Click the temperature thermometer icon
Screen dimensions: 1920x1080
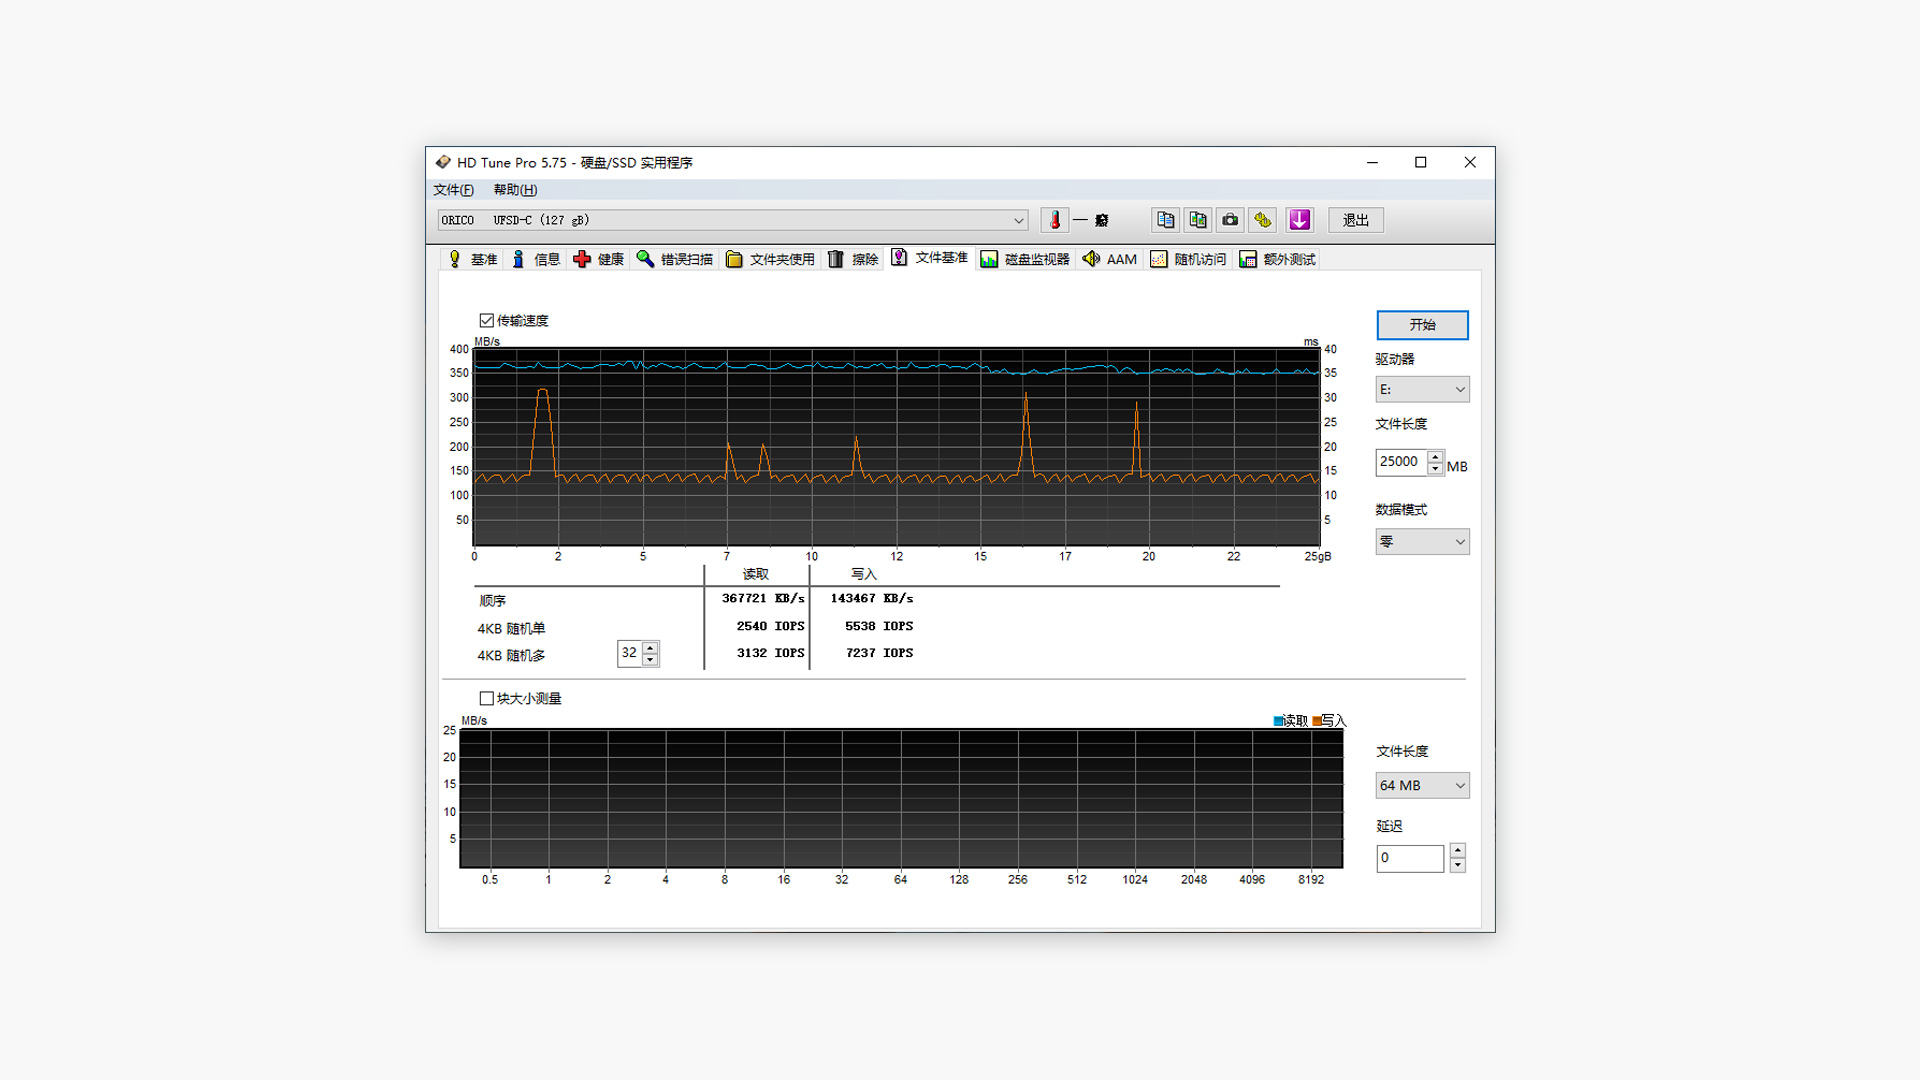(1054, 220)
